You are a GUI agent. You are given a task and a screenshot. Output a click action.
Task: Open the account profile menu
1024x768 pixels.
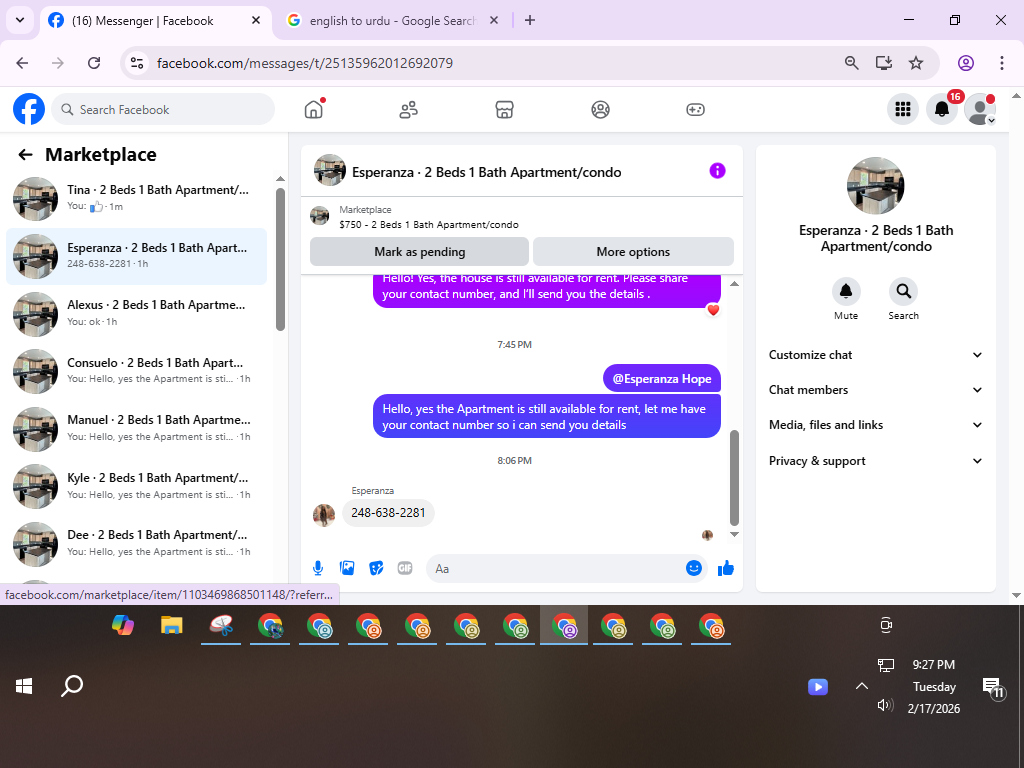tap(980, 109)
